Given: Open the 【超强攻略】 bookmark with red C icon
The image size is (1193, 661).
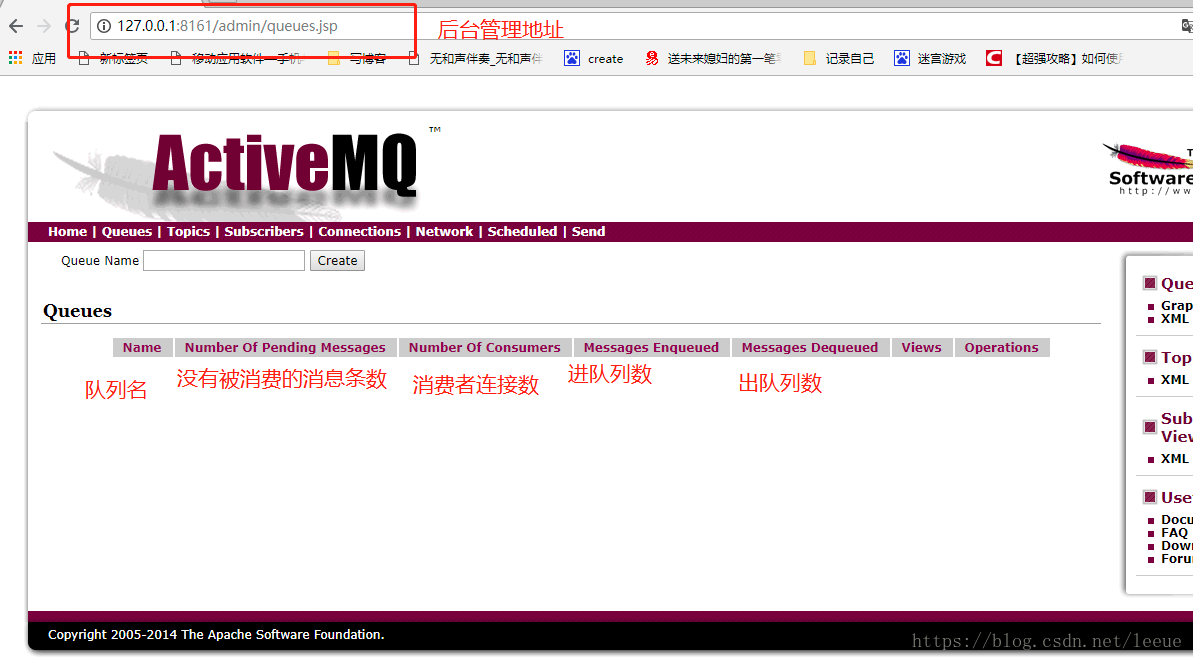Looking at the screenshot, I should [1054, 59].
